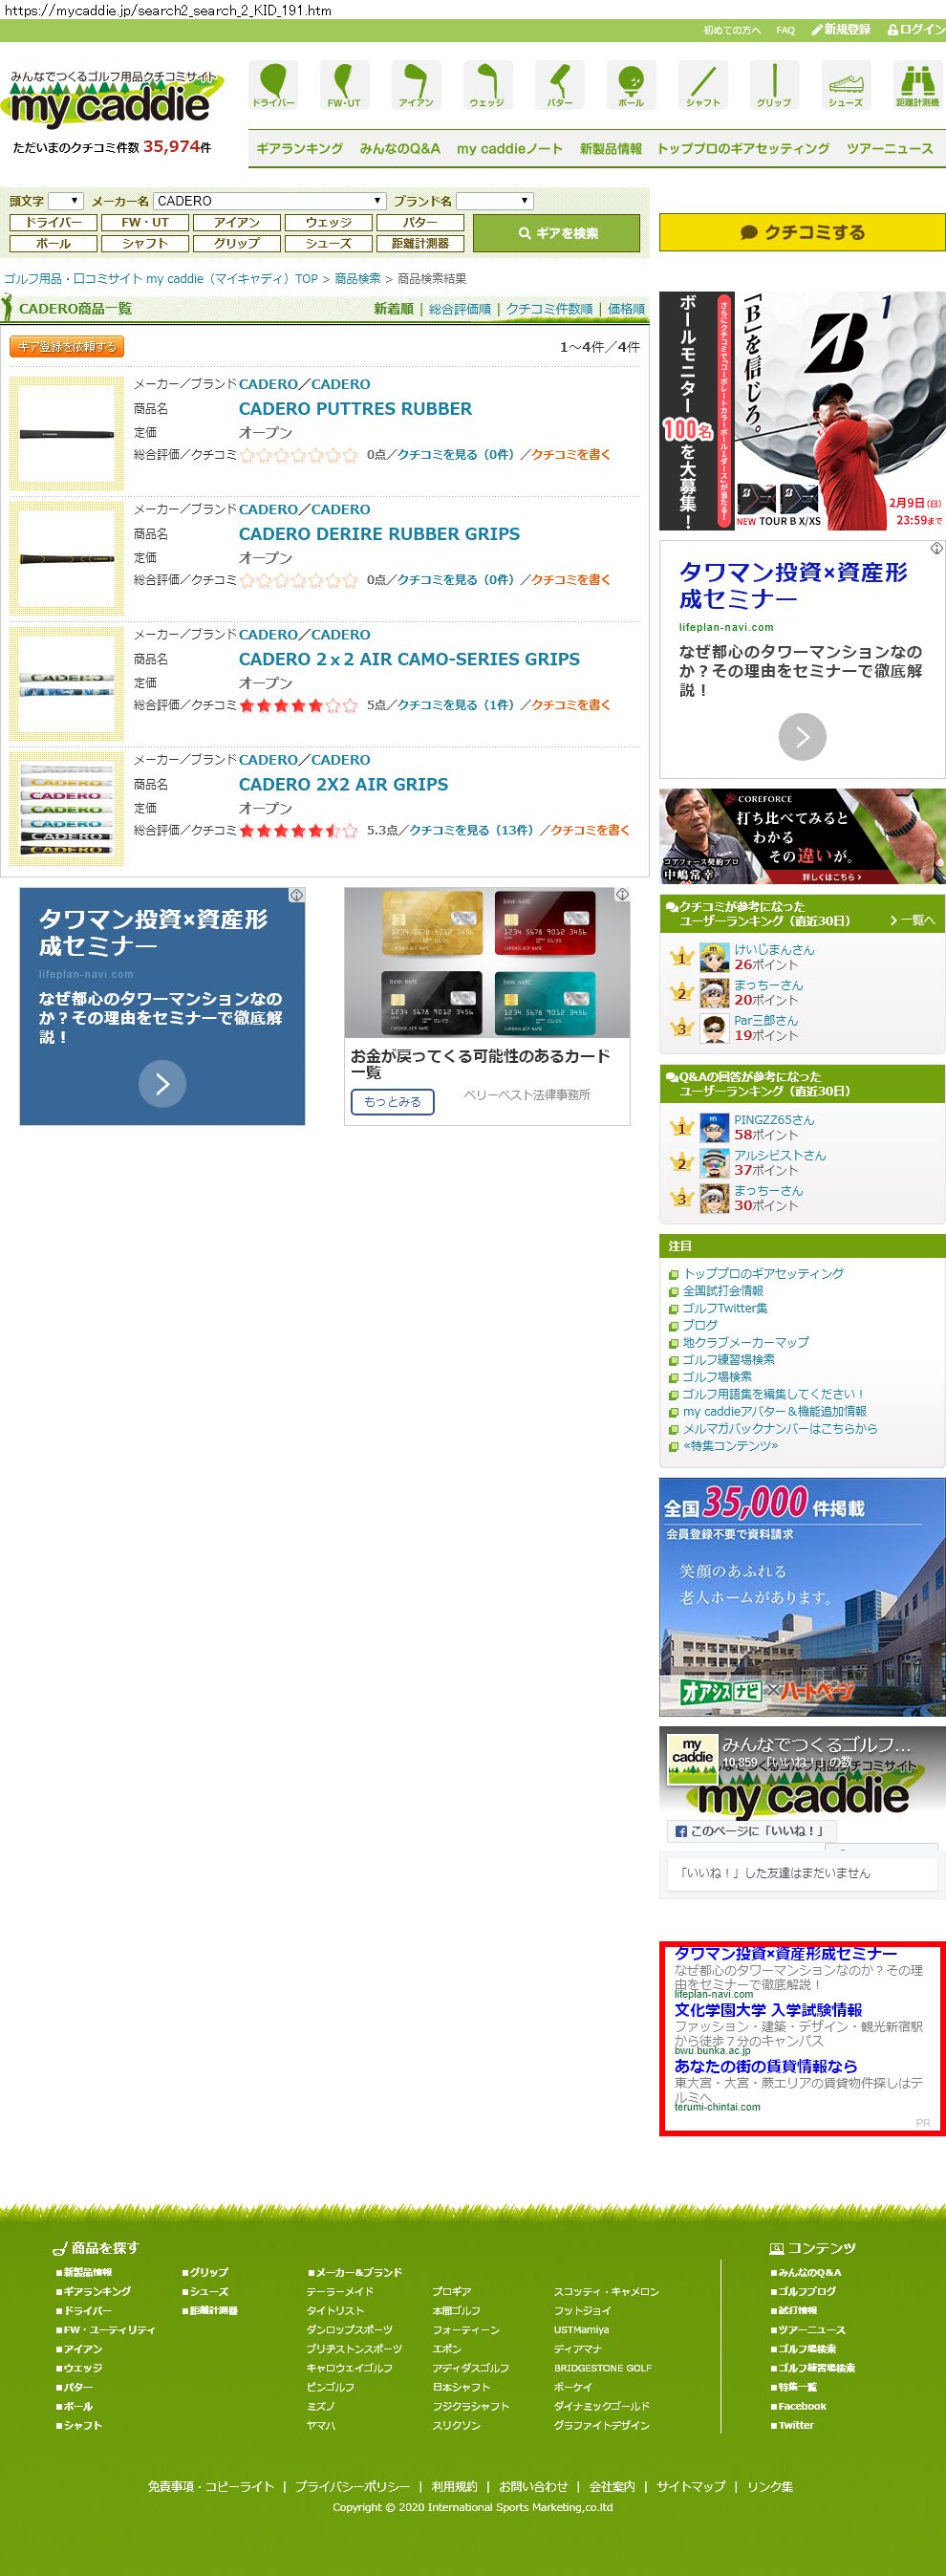Click CADERO DERIRE RUBBER GRIPS thumbnail
The width and height of the screenshot is (946, 2576).
pyautogui.click(x=67, y=559)
